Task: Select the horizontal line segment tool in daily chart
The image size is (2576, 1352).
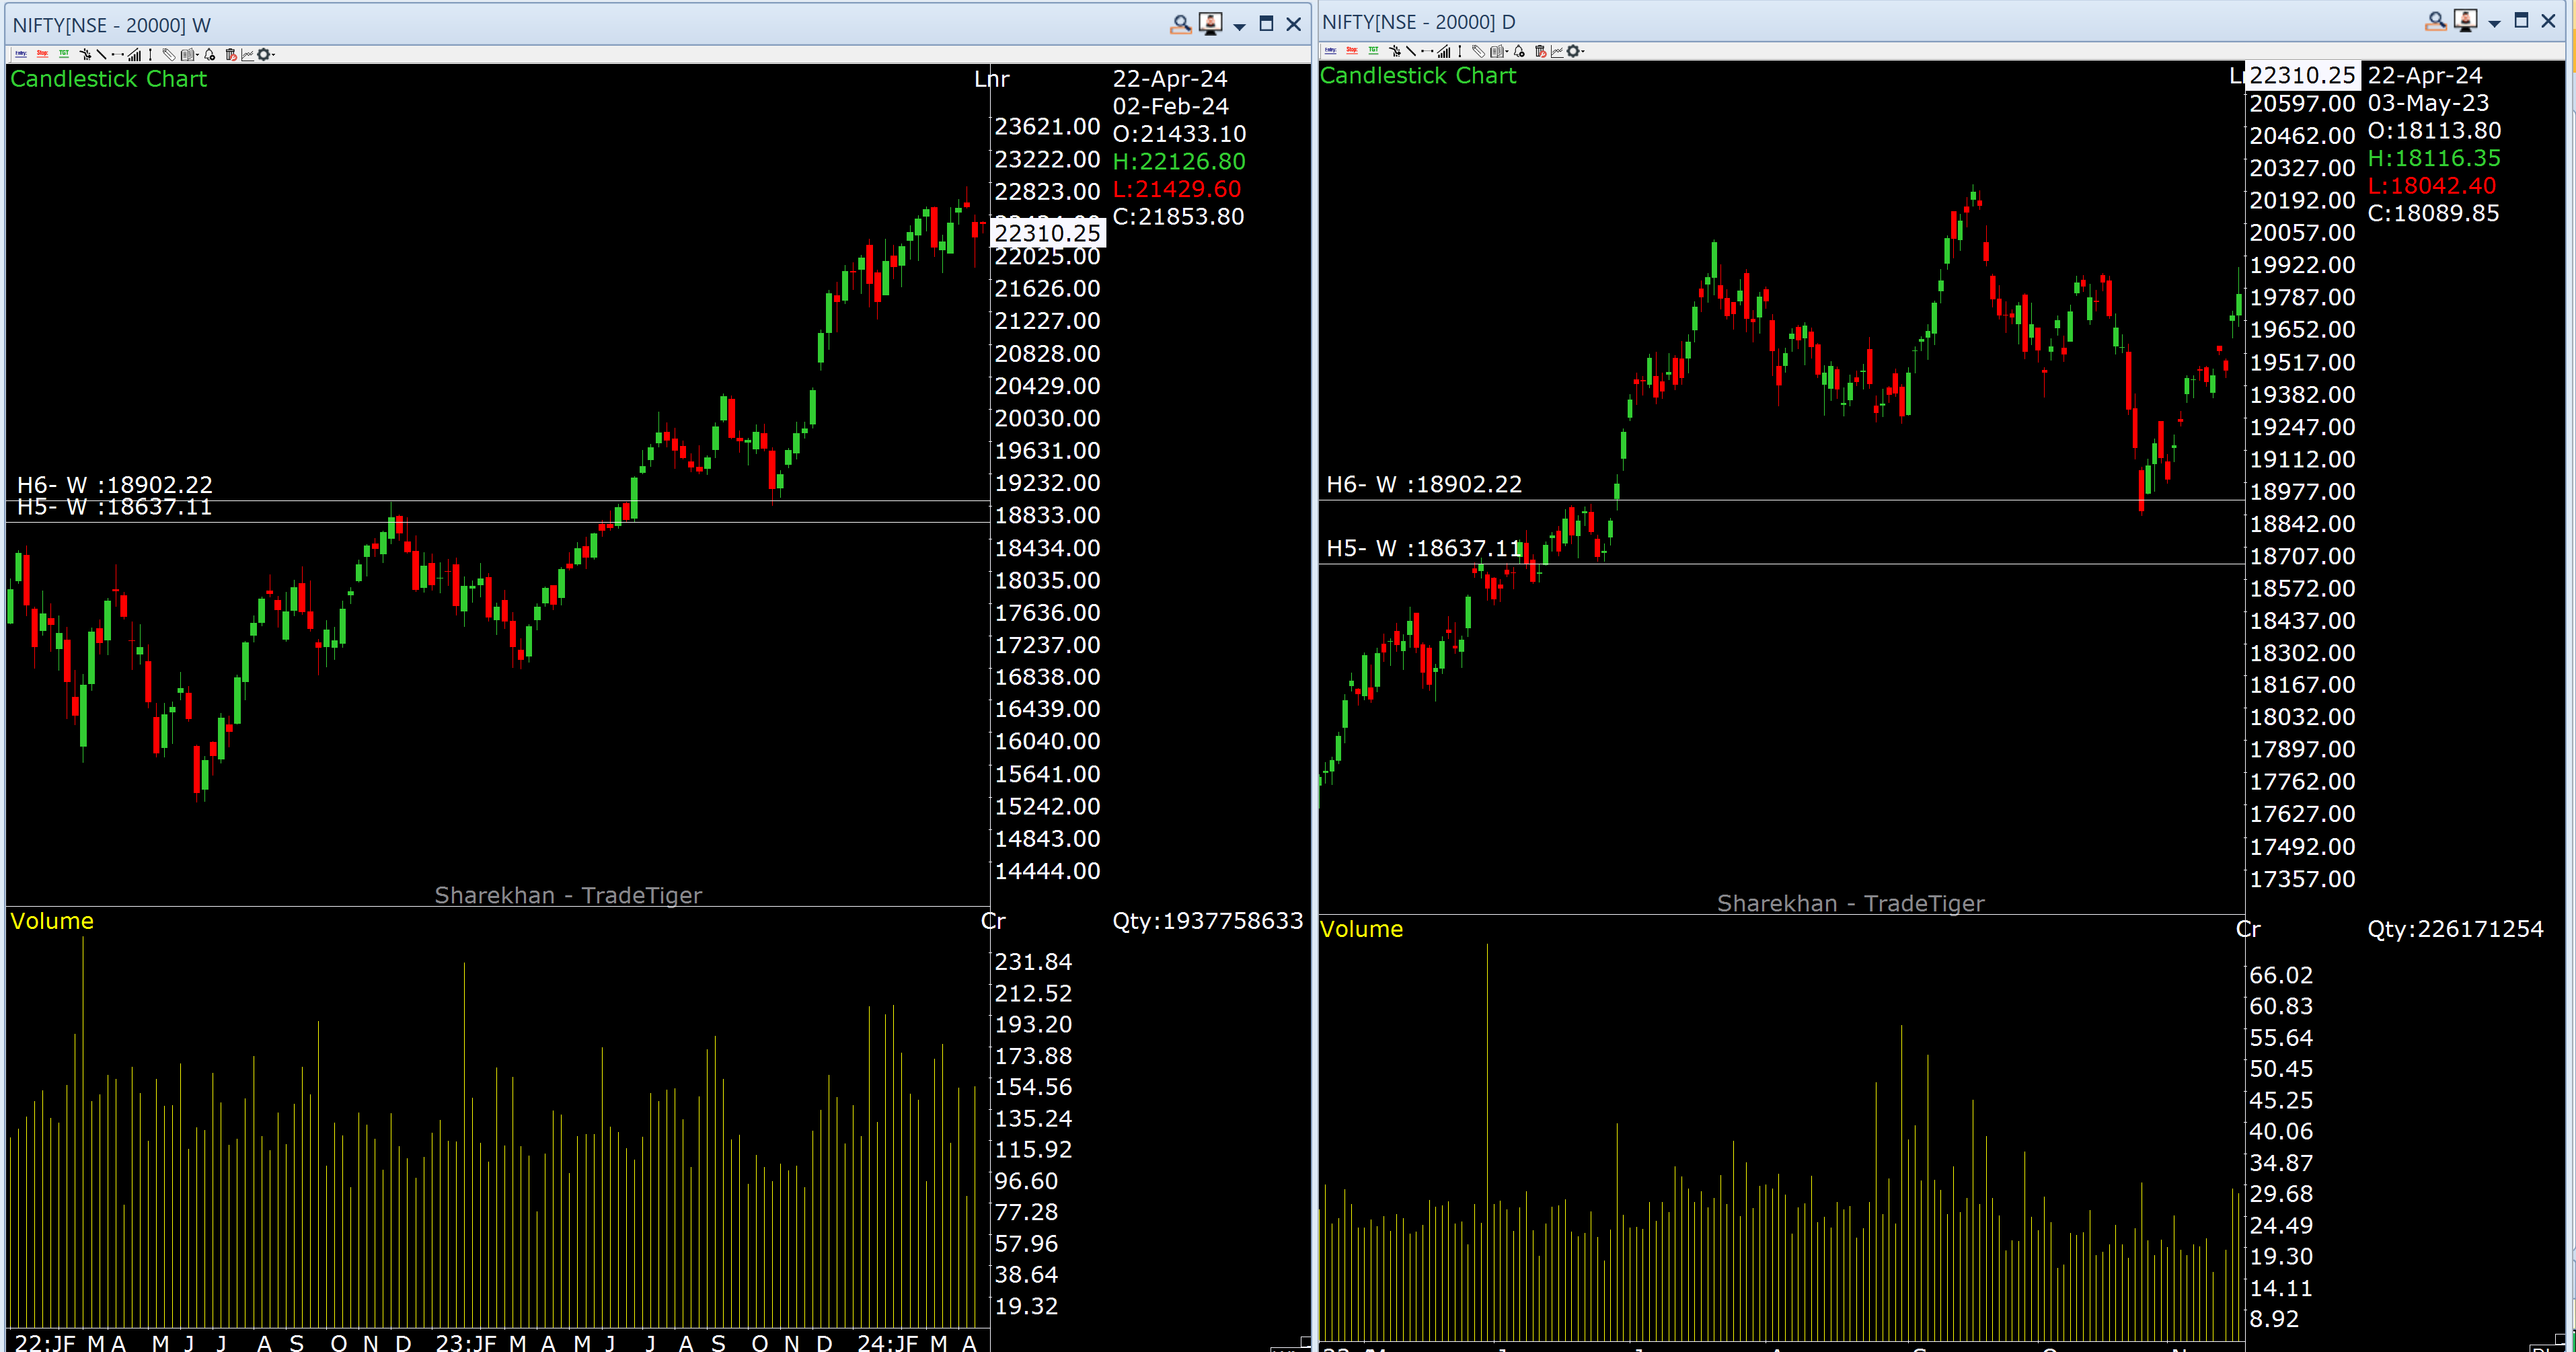Action: point(1427,51)
